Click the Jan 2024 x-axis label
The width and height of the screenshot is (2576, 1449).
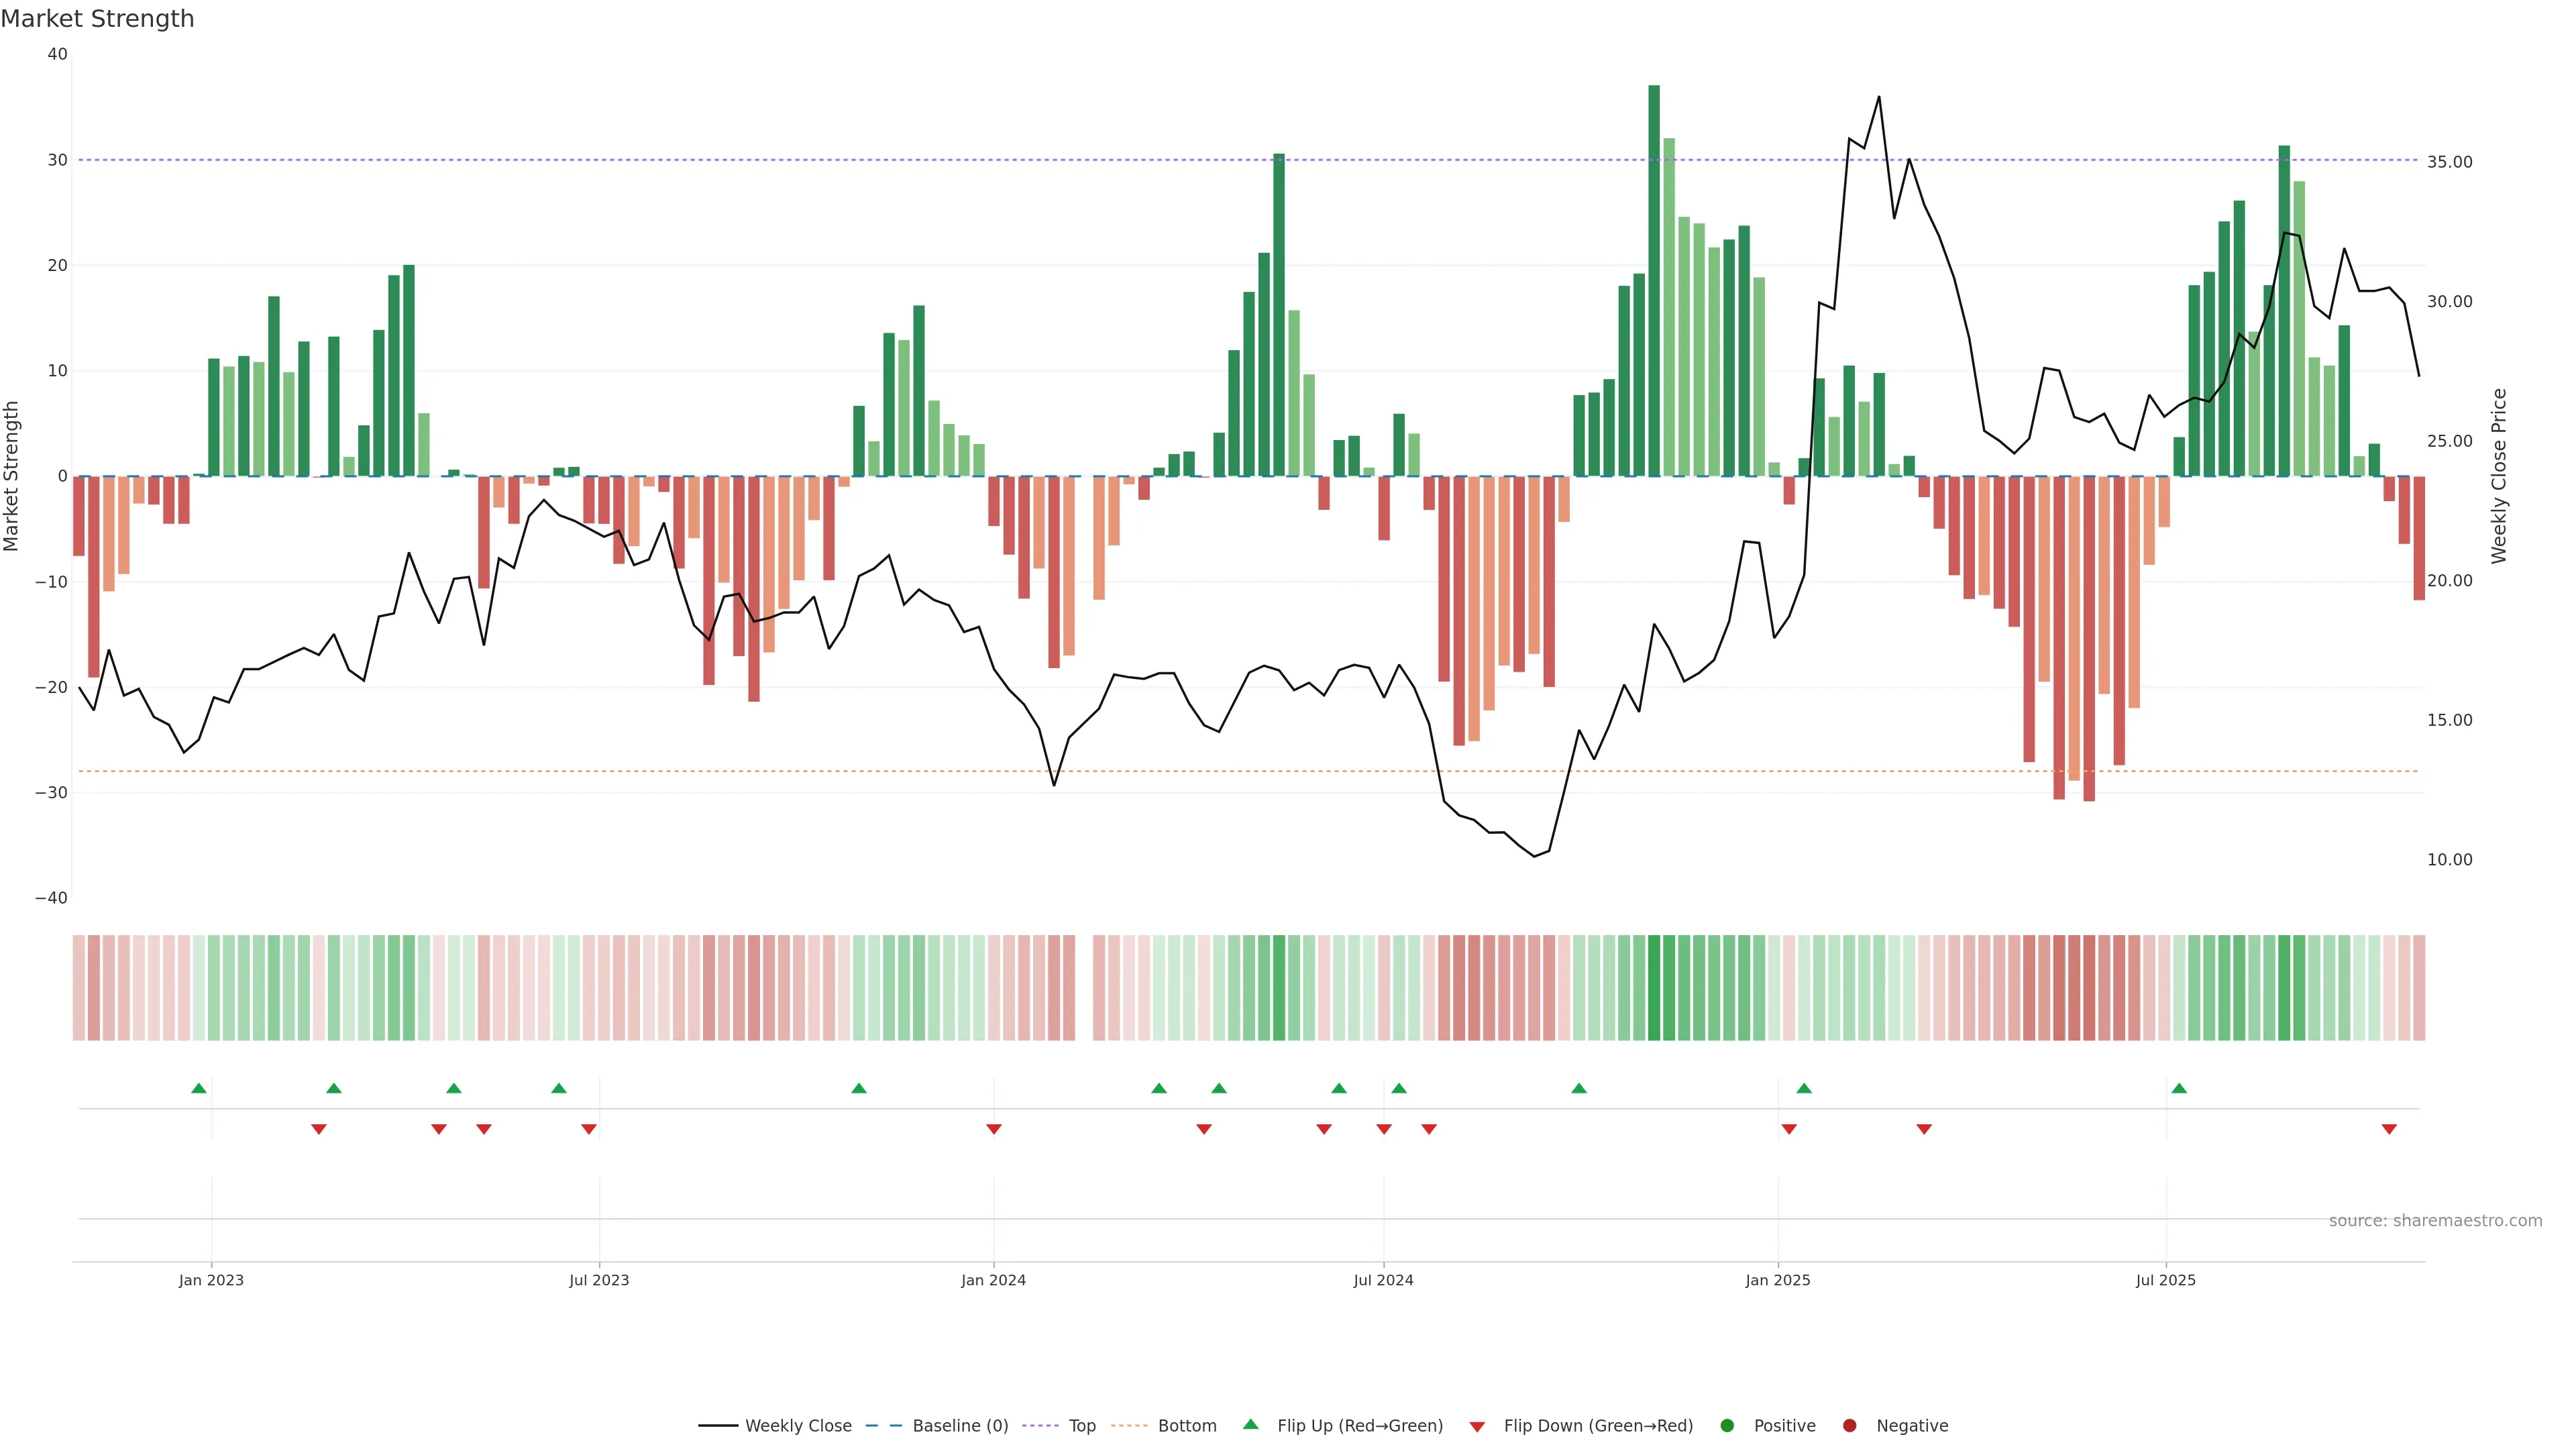tap(993, 1280)
